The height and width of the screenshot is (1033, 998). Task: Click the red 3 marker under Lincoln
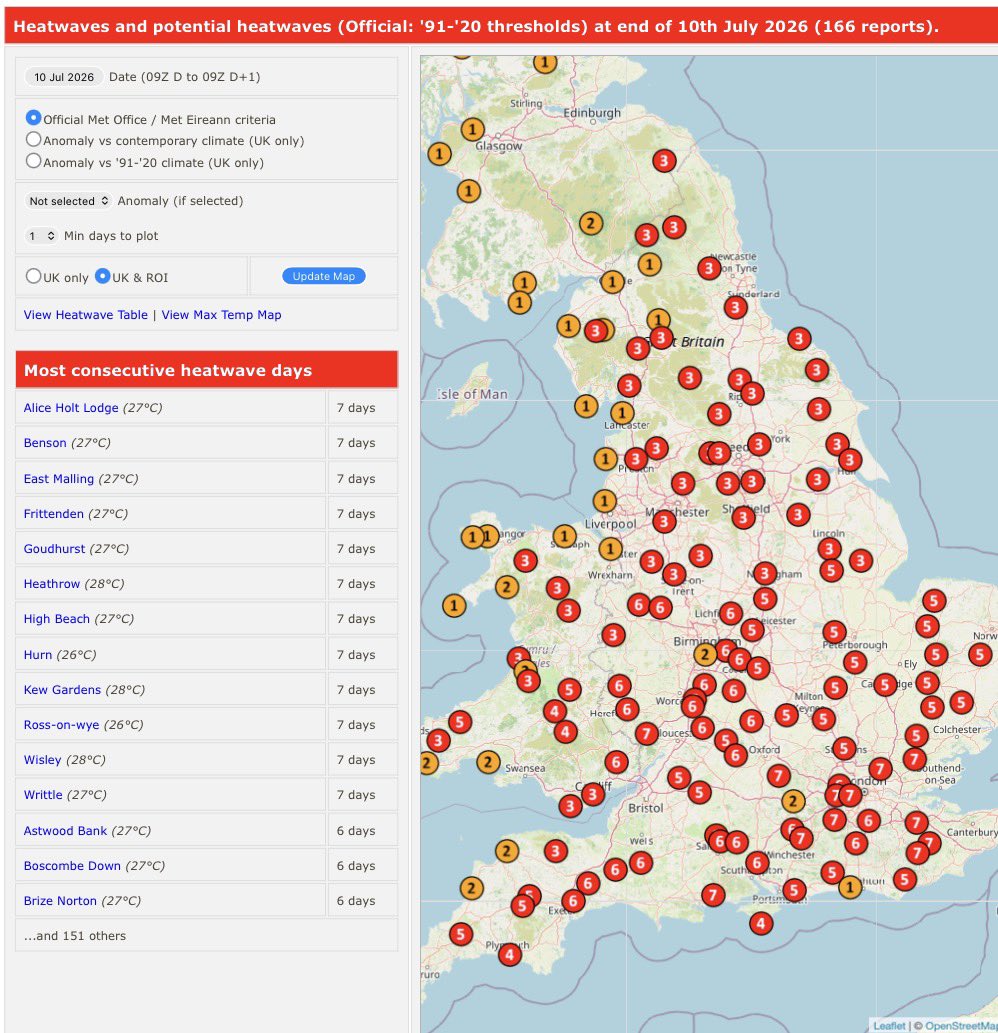click(x=829, y=549)
